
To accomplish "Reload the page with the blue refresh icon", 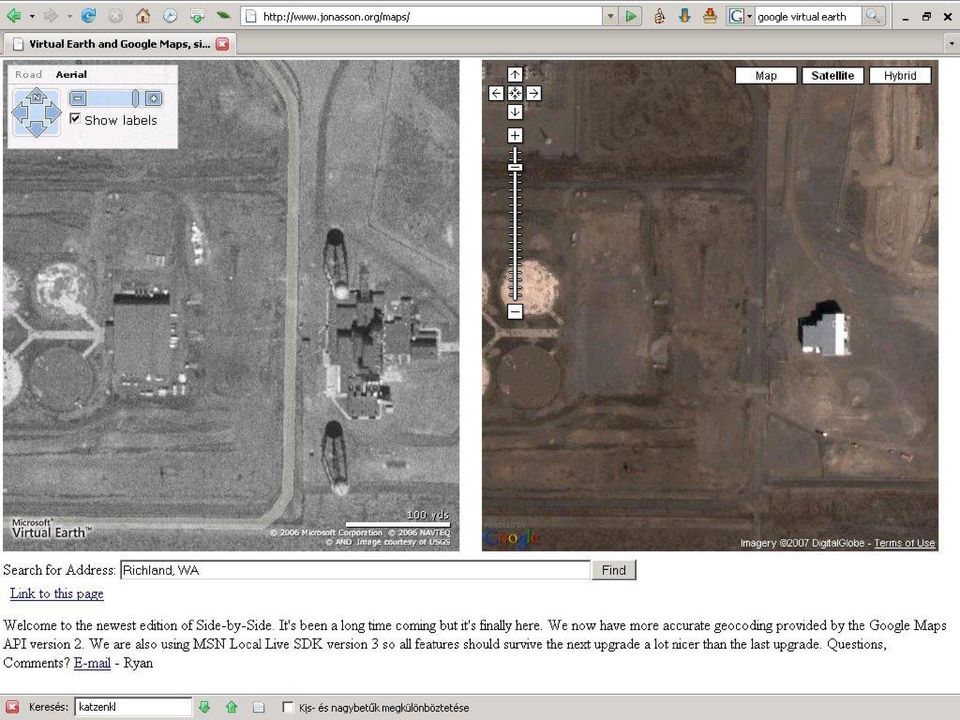I will coord(89,16).
